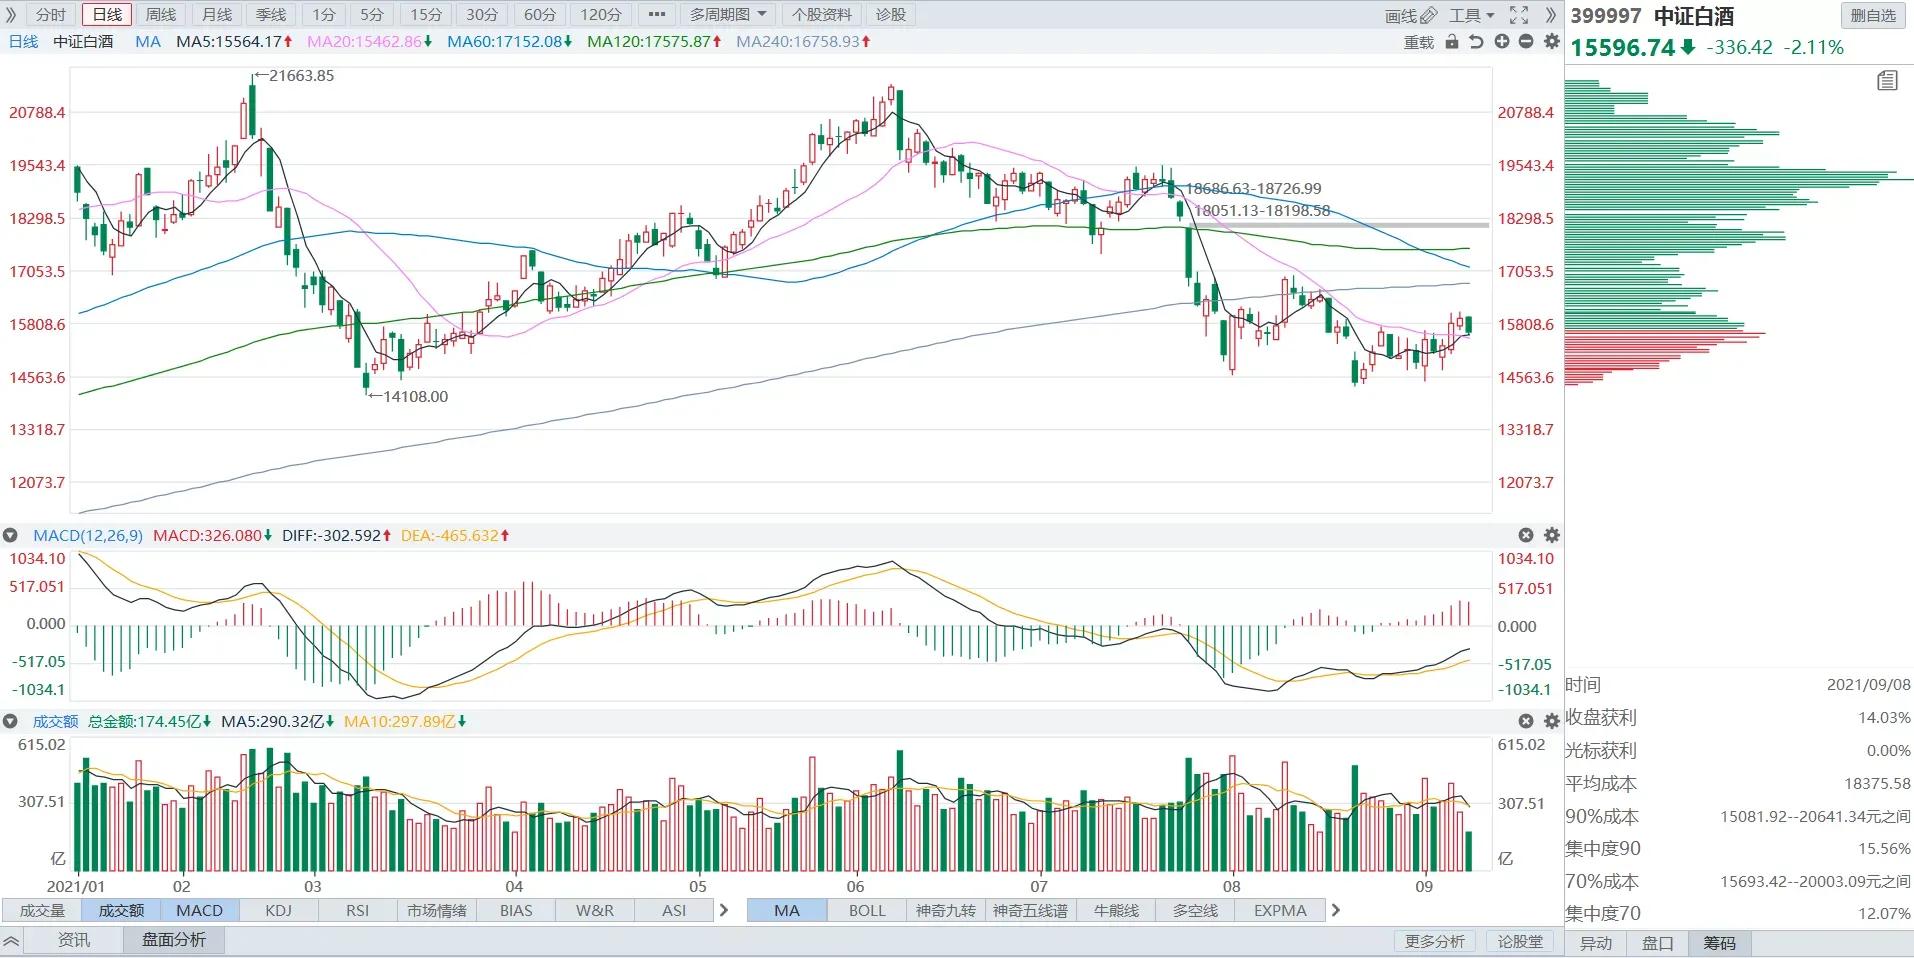Show more main indicators after EXPMA
This screenshot has height=958, width=1914.
click(1335, 910)
